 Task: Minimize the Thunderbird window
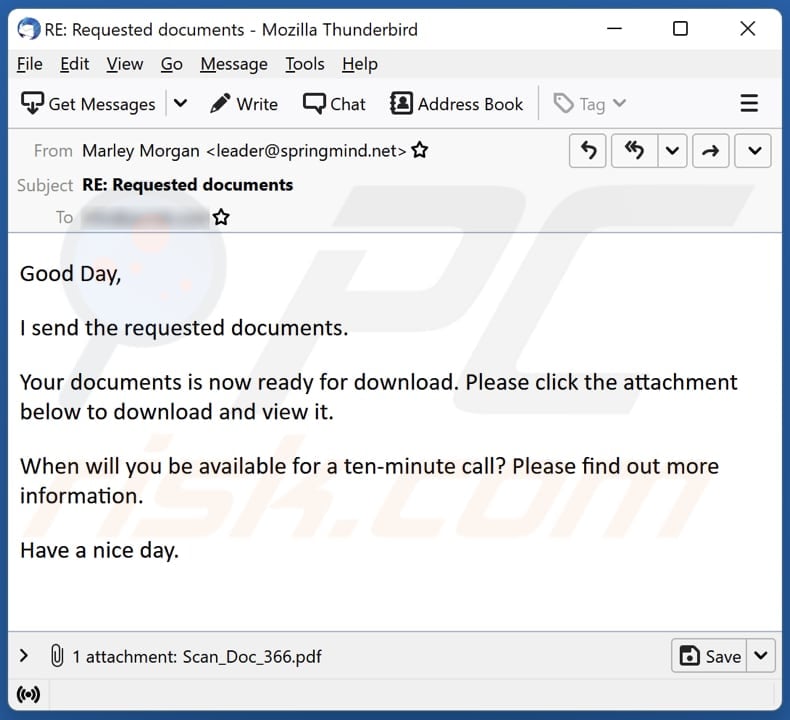point(614,29)
